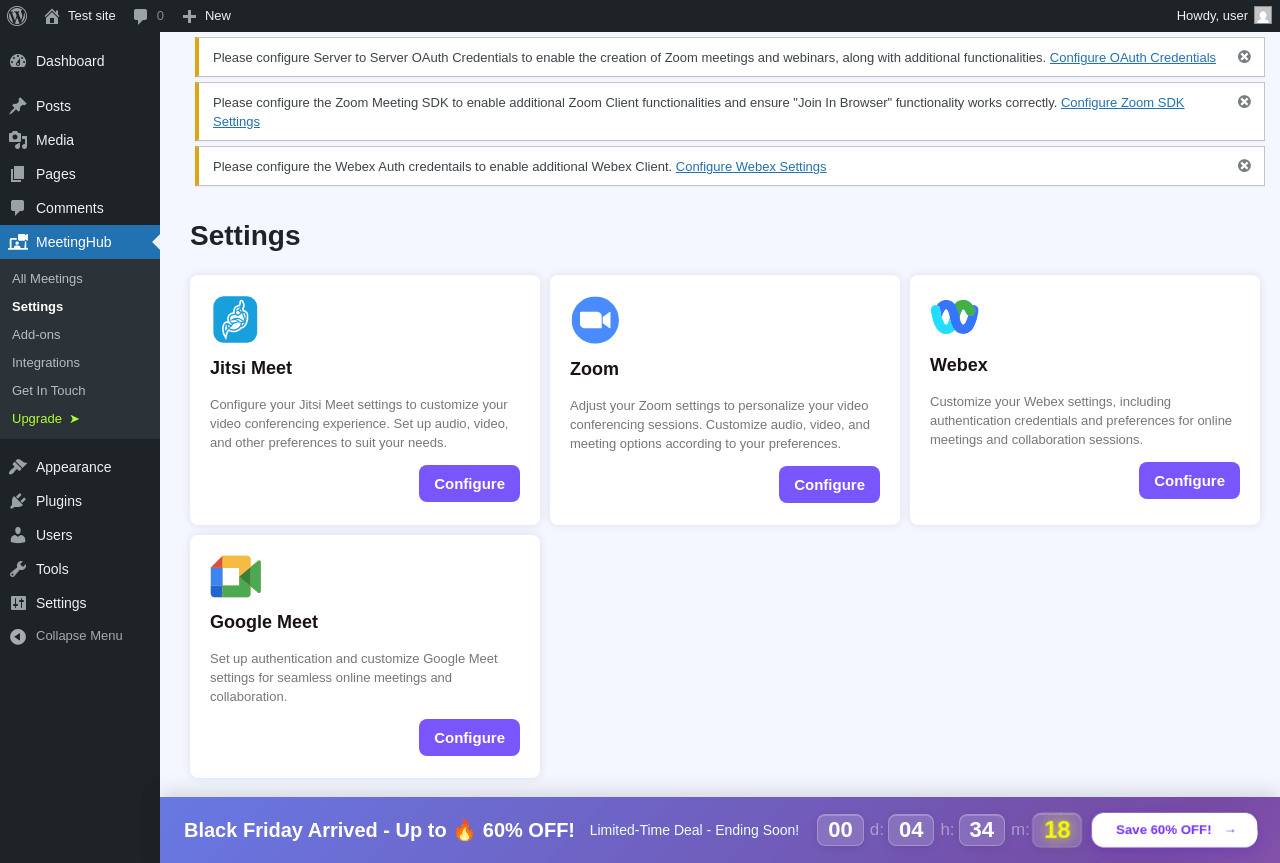Image resolution: width=1280 pixels, height=863 pixels.
Task: Click the Appearance paintbrush icon
Action: click(x=18, y=467)
